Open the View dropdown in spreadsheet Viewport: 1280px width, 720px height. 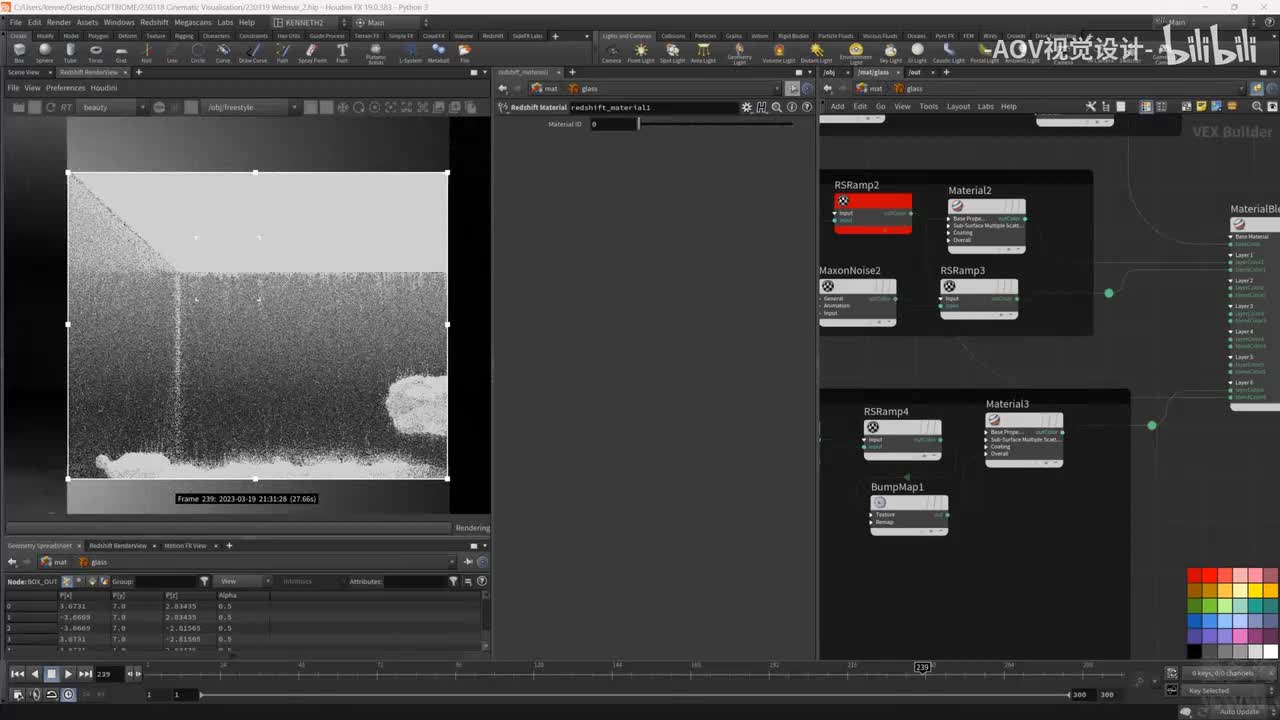pos(245,581)
